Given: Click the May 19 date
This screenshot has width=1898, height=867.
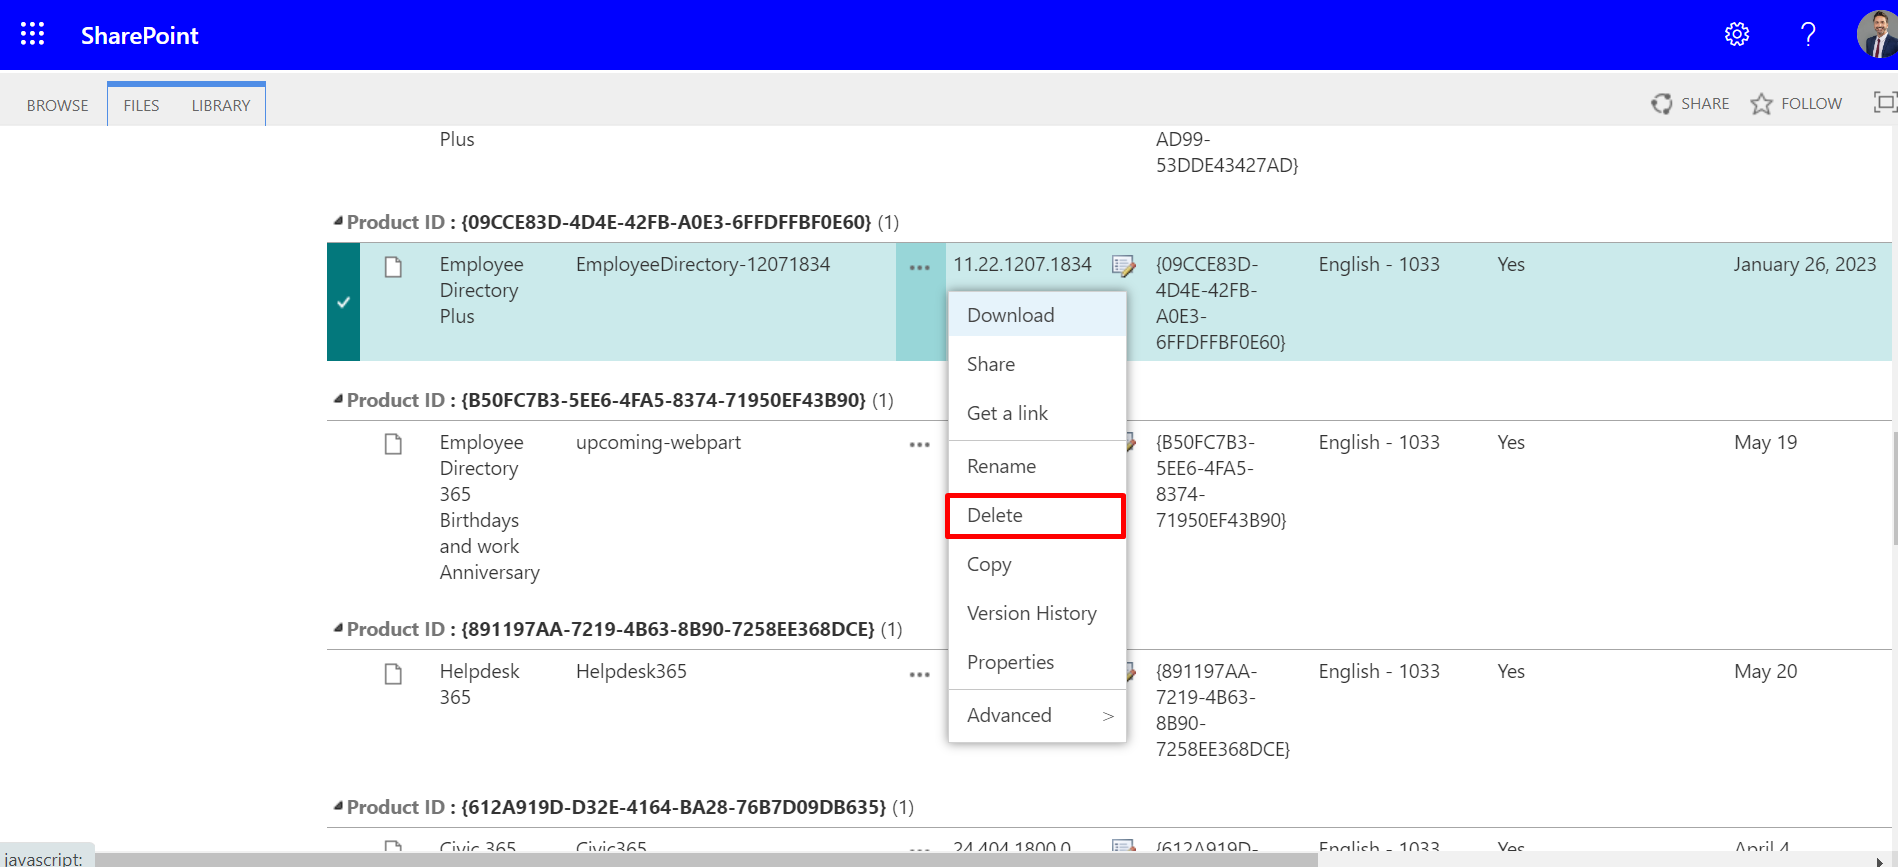Looking at the screenshot, I should [1765, 442].
